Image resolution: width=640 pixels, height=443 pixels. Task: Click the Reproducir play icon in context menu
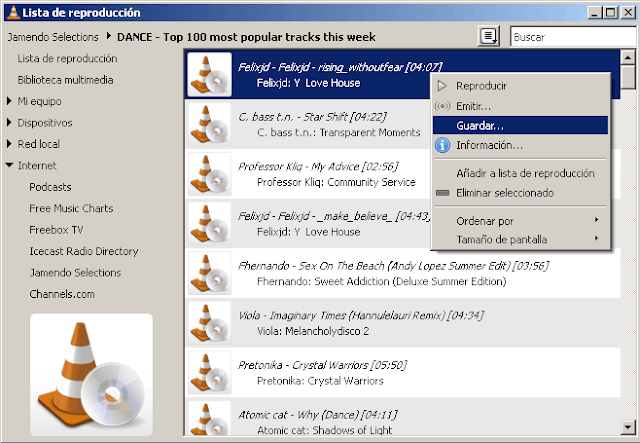pyautogui.click(x=442, y=86)
